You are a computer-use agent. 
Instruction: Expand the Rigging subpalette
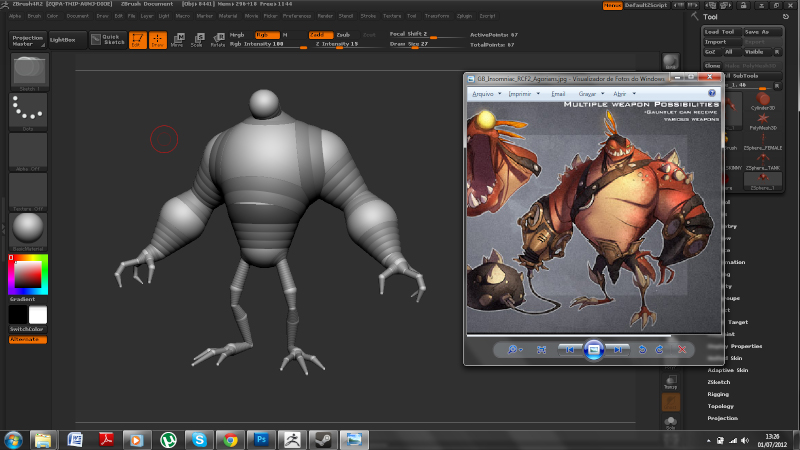(718, 394)
